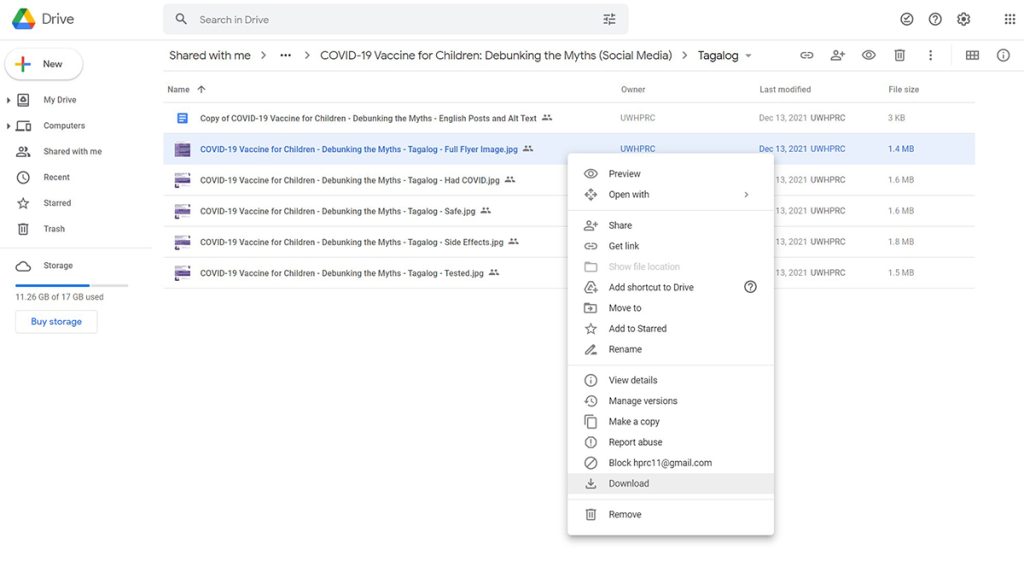Open My Drive in sidebar
The height and width of the screenshot is (561, 1024).
click(59, 100)
